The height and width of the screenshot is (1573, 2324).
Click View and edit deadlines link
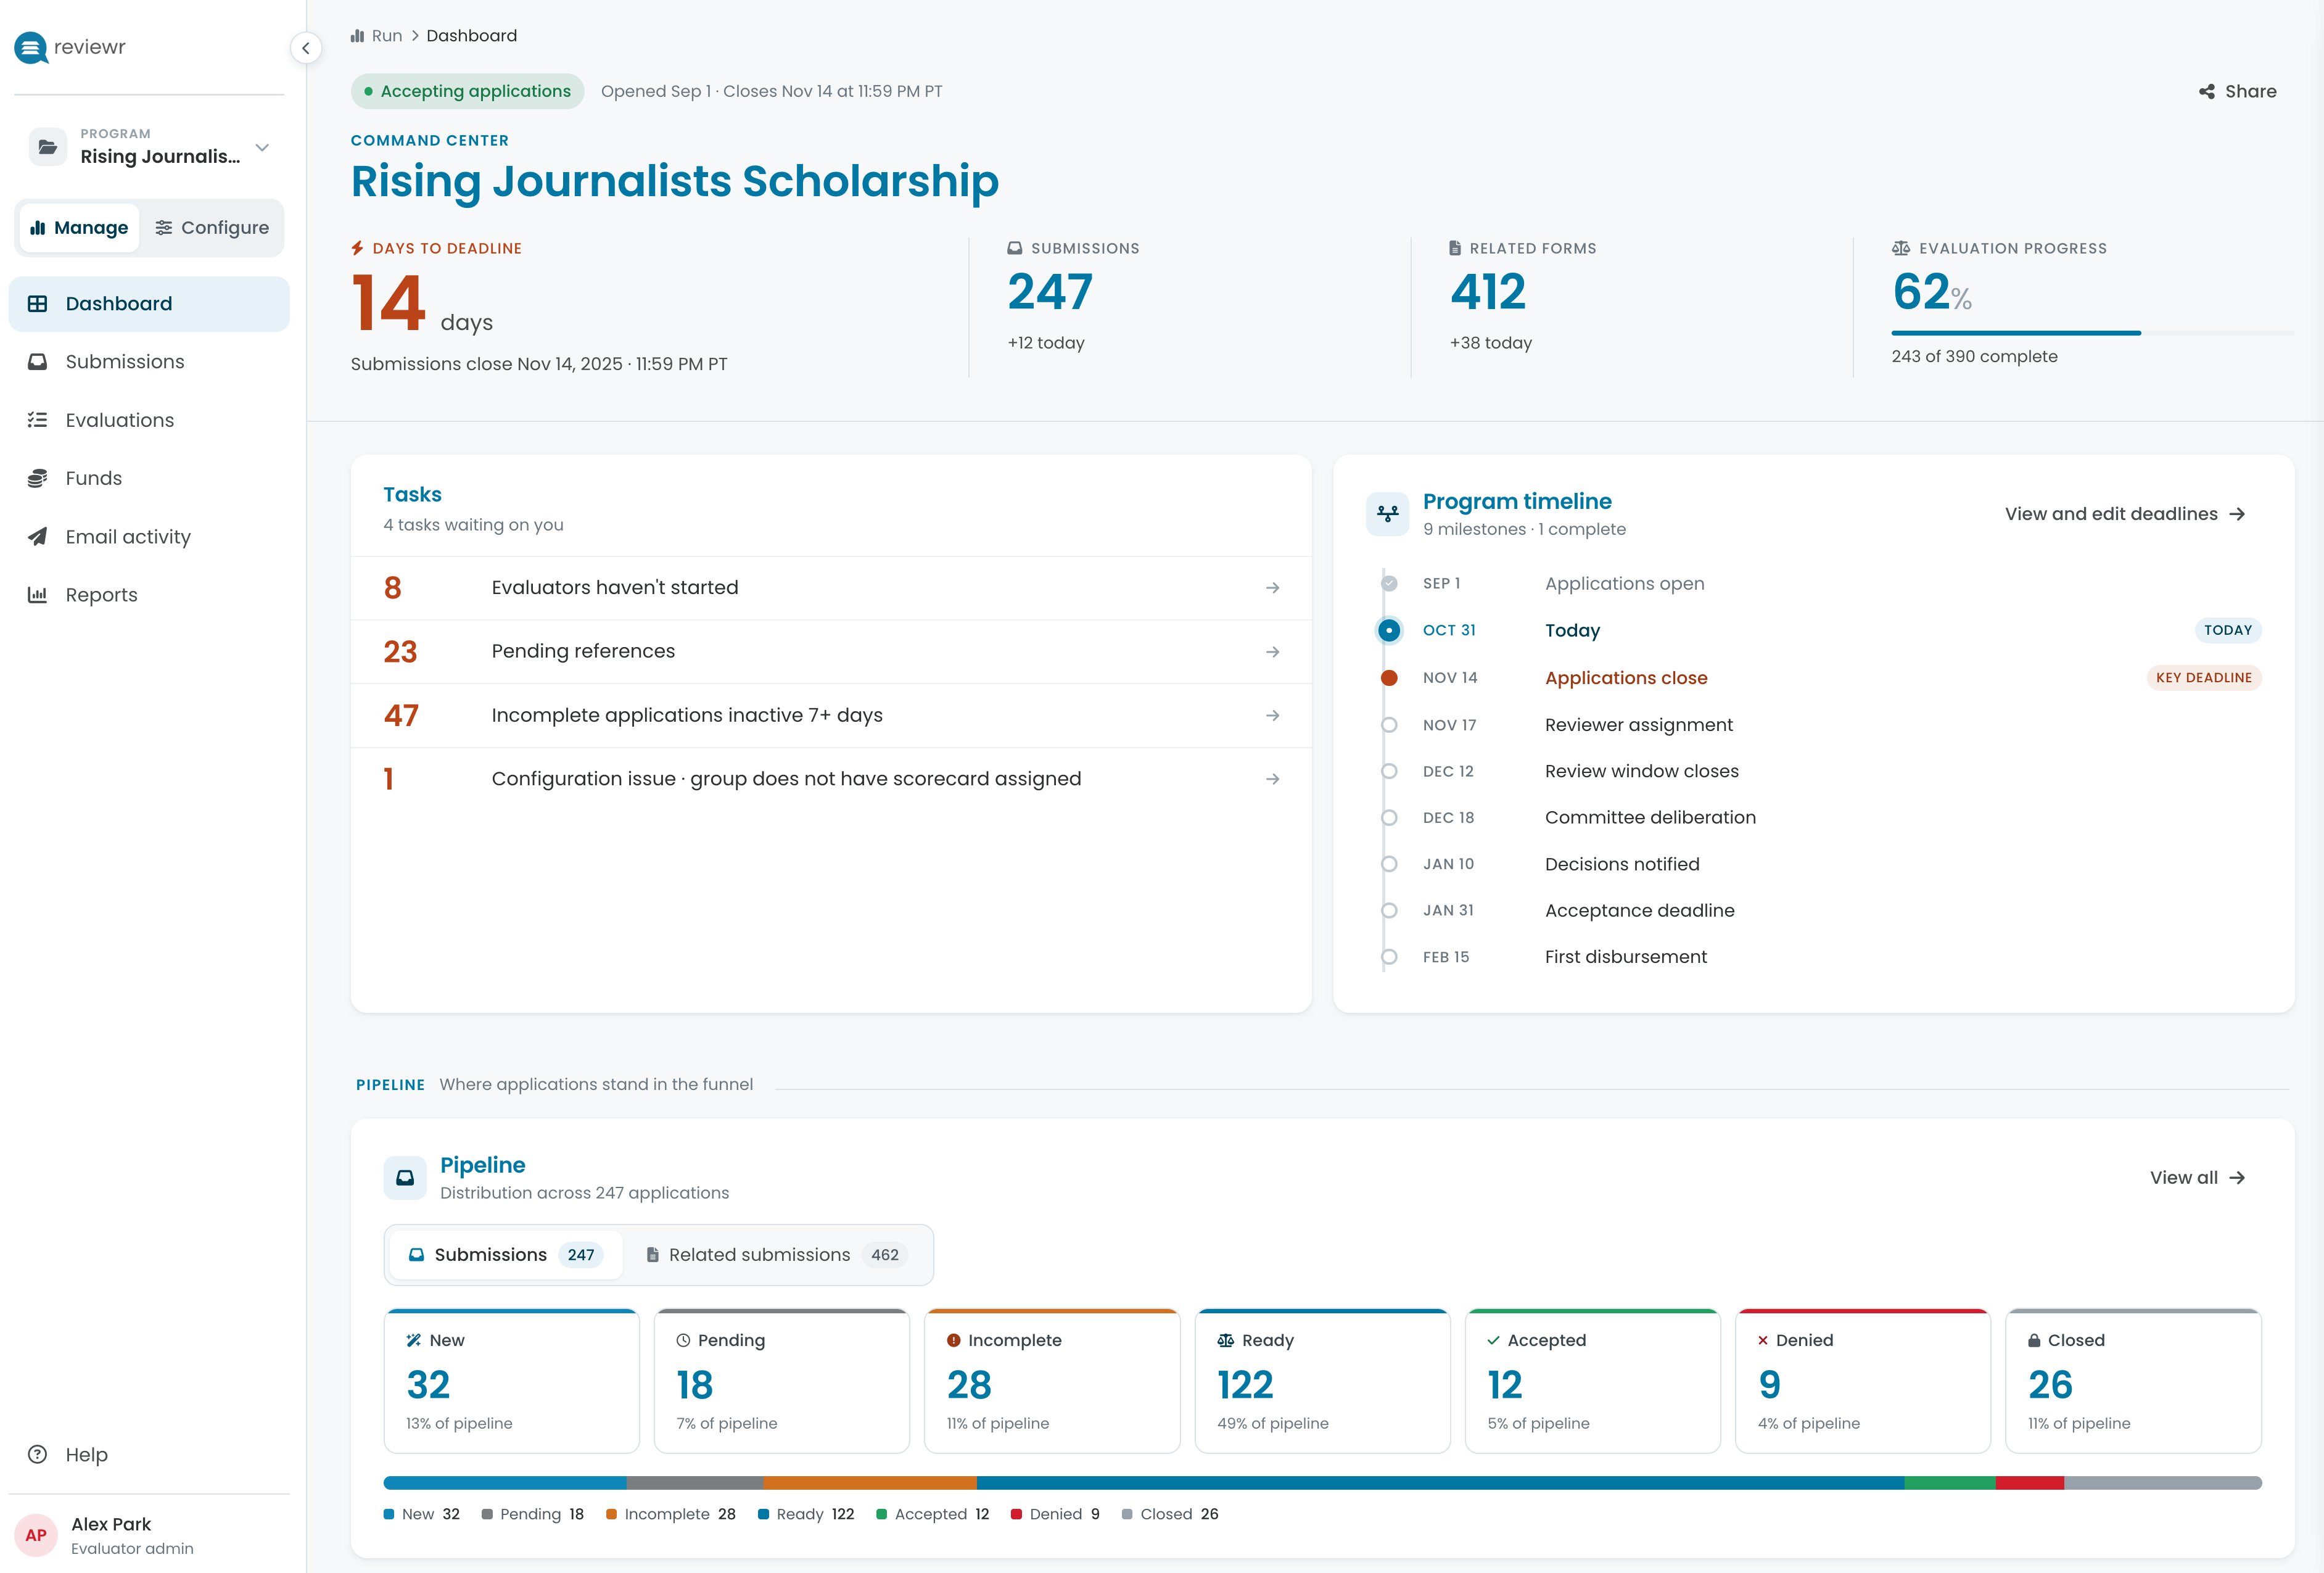(x=2125, y=514)
